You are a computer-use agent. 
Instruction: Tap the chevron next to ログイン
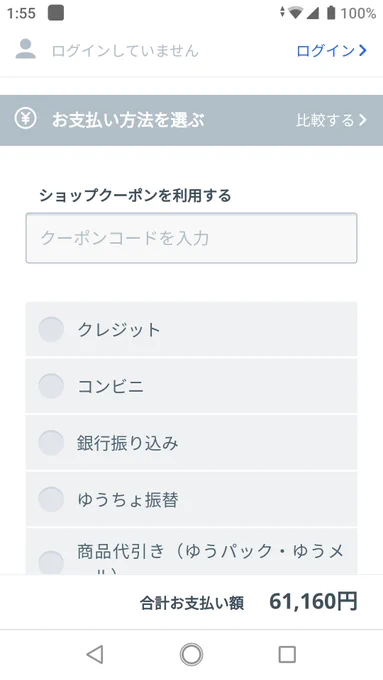[363, 51]
